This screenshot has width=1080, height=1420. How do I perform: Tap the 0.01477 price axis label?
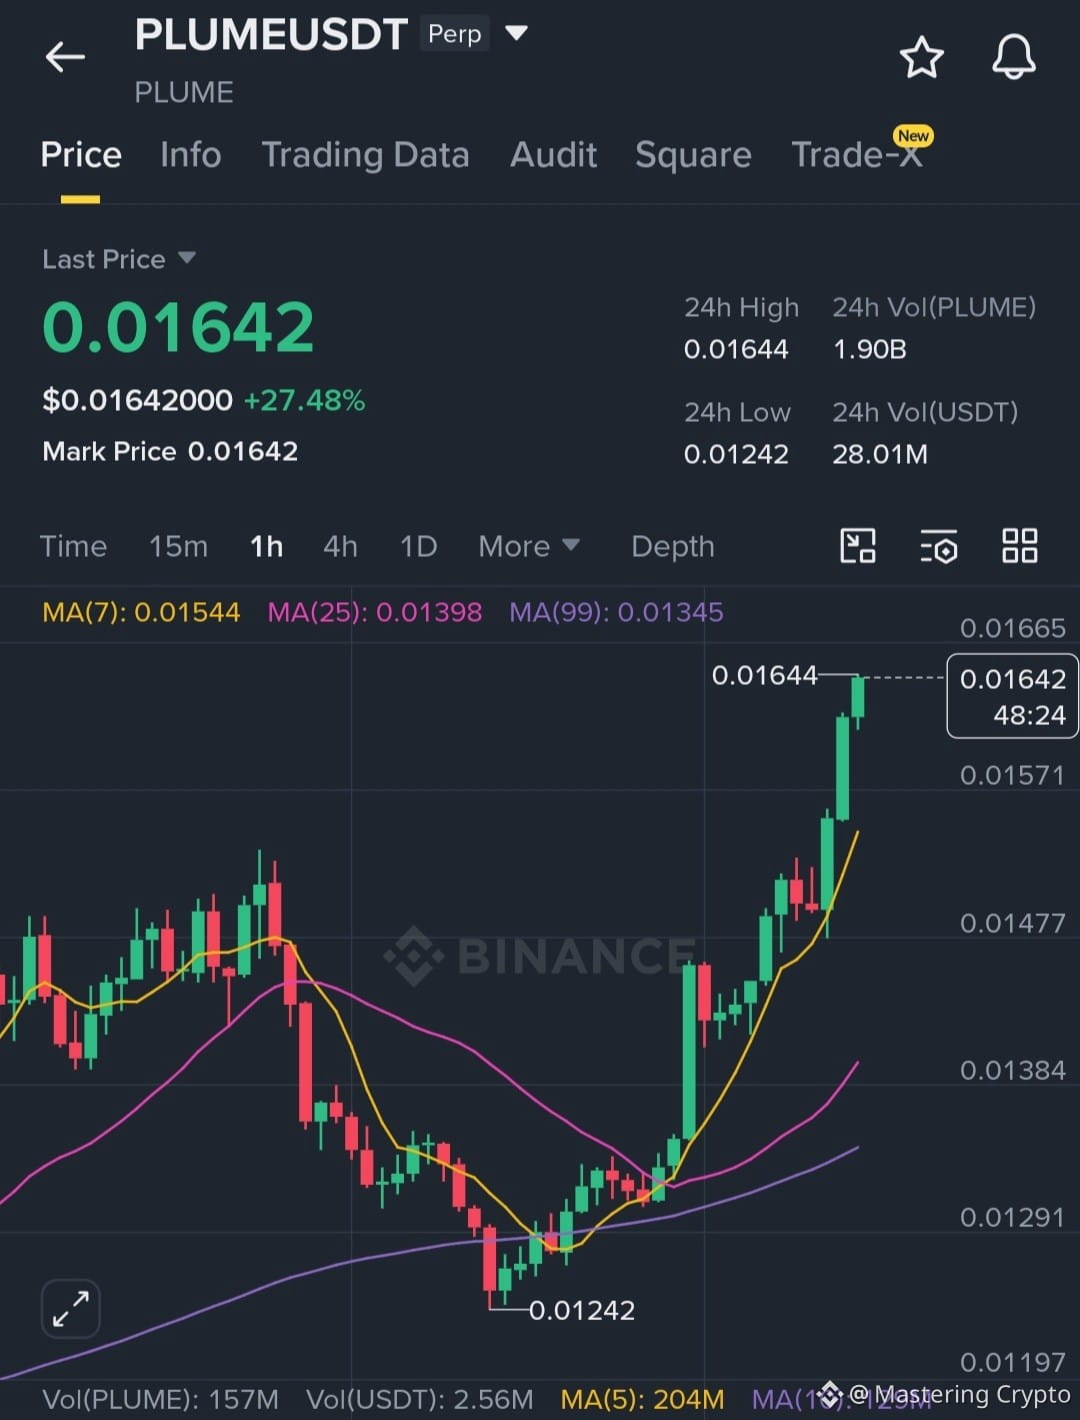pyautogui.click(x=1012, y=923)
